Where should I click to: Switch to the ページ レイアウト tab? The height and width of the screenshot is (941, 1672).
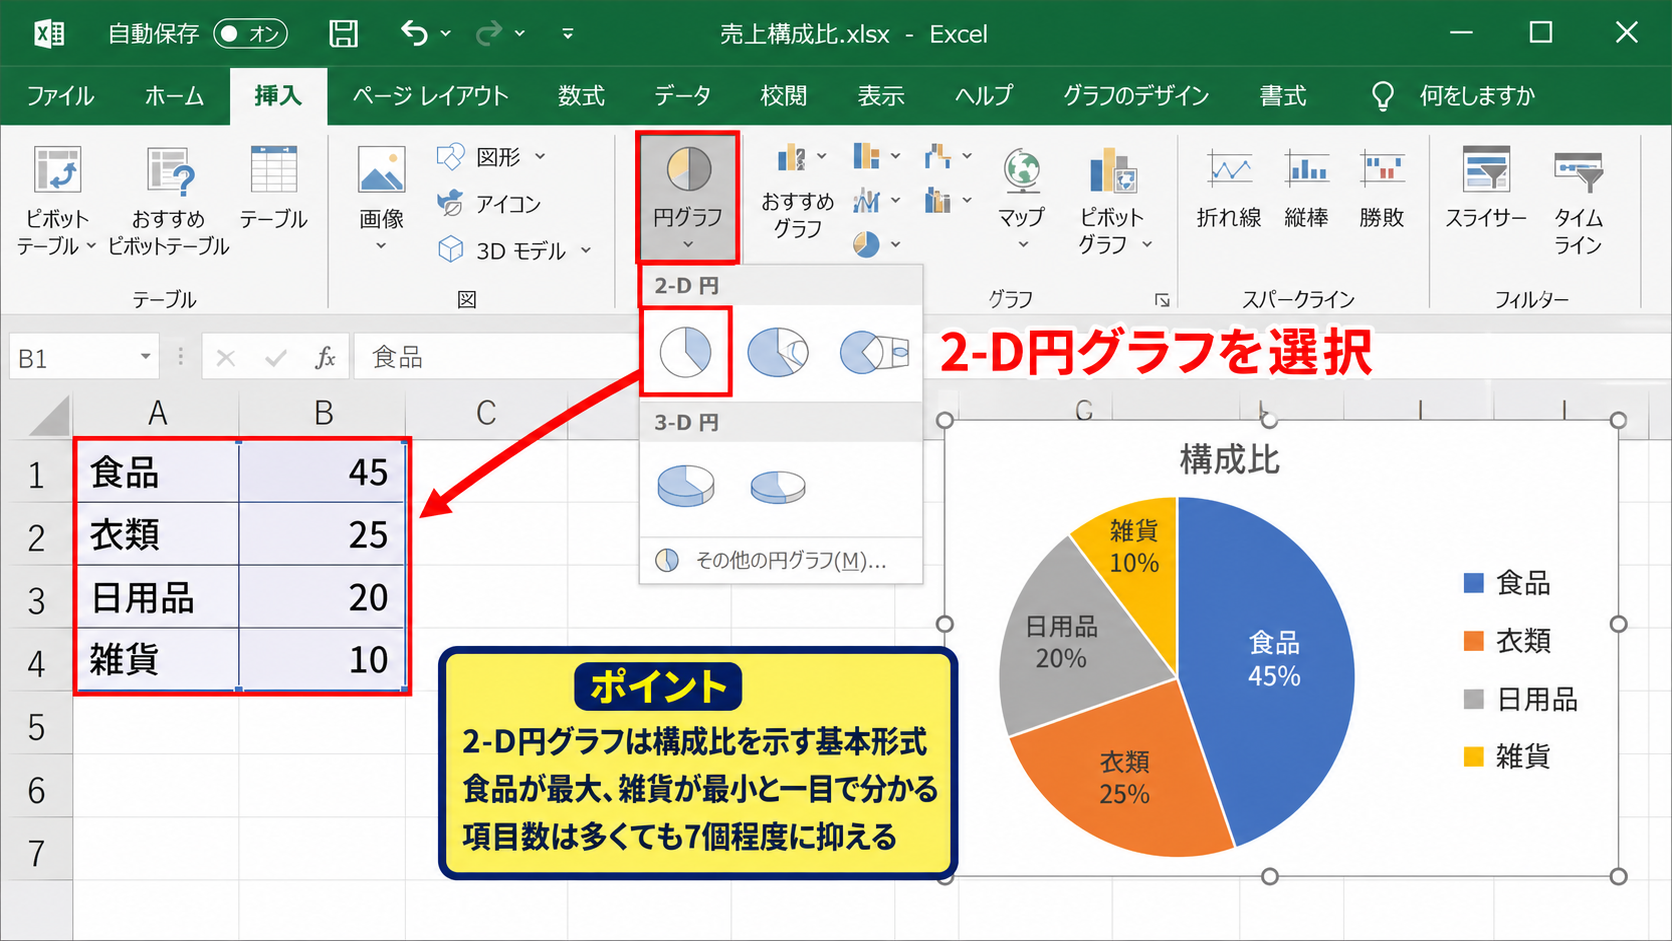pos(430,96)
